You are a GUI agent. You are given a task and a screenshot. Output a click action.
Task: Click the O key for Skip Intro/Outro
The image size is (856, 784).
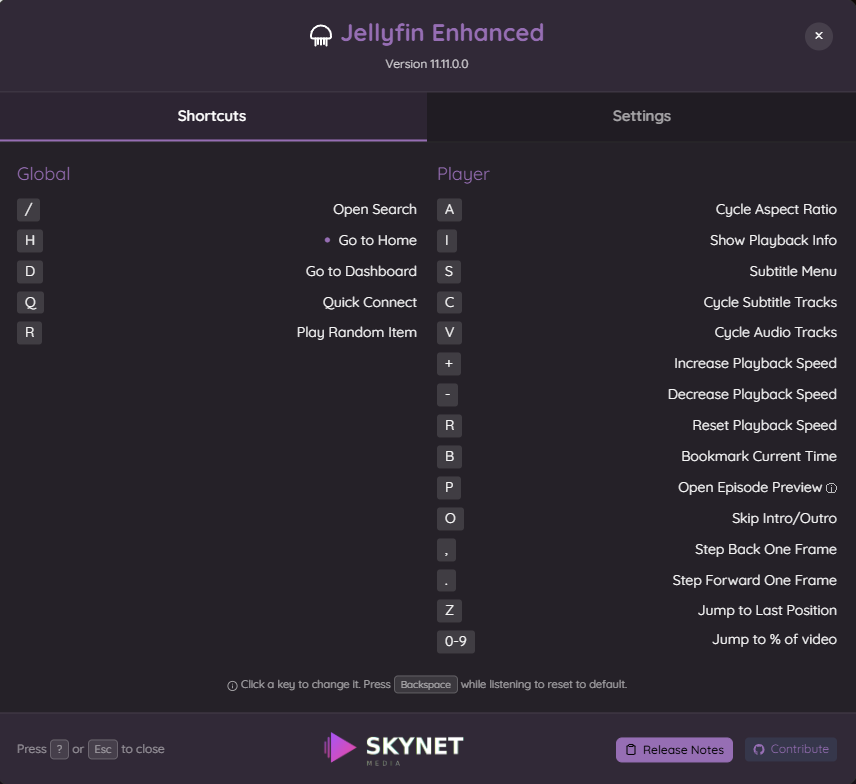pyautogui.click(x=450, y=518)
